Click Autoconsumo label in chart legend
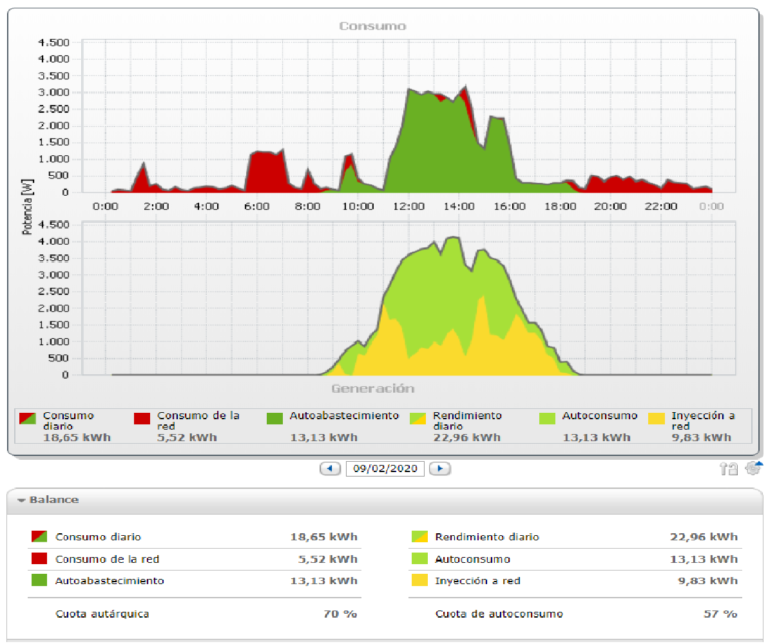 coord(599,415)
